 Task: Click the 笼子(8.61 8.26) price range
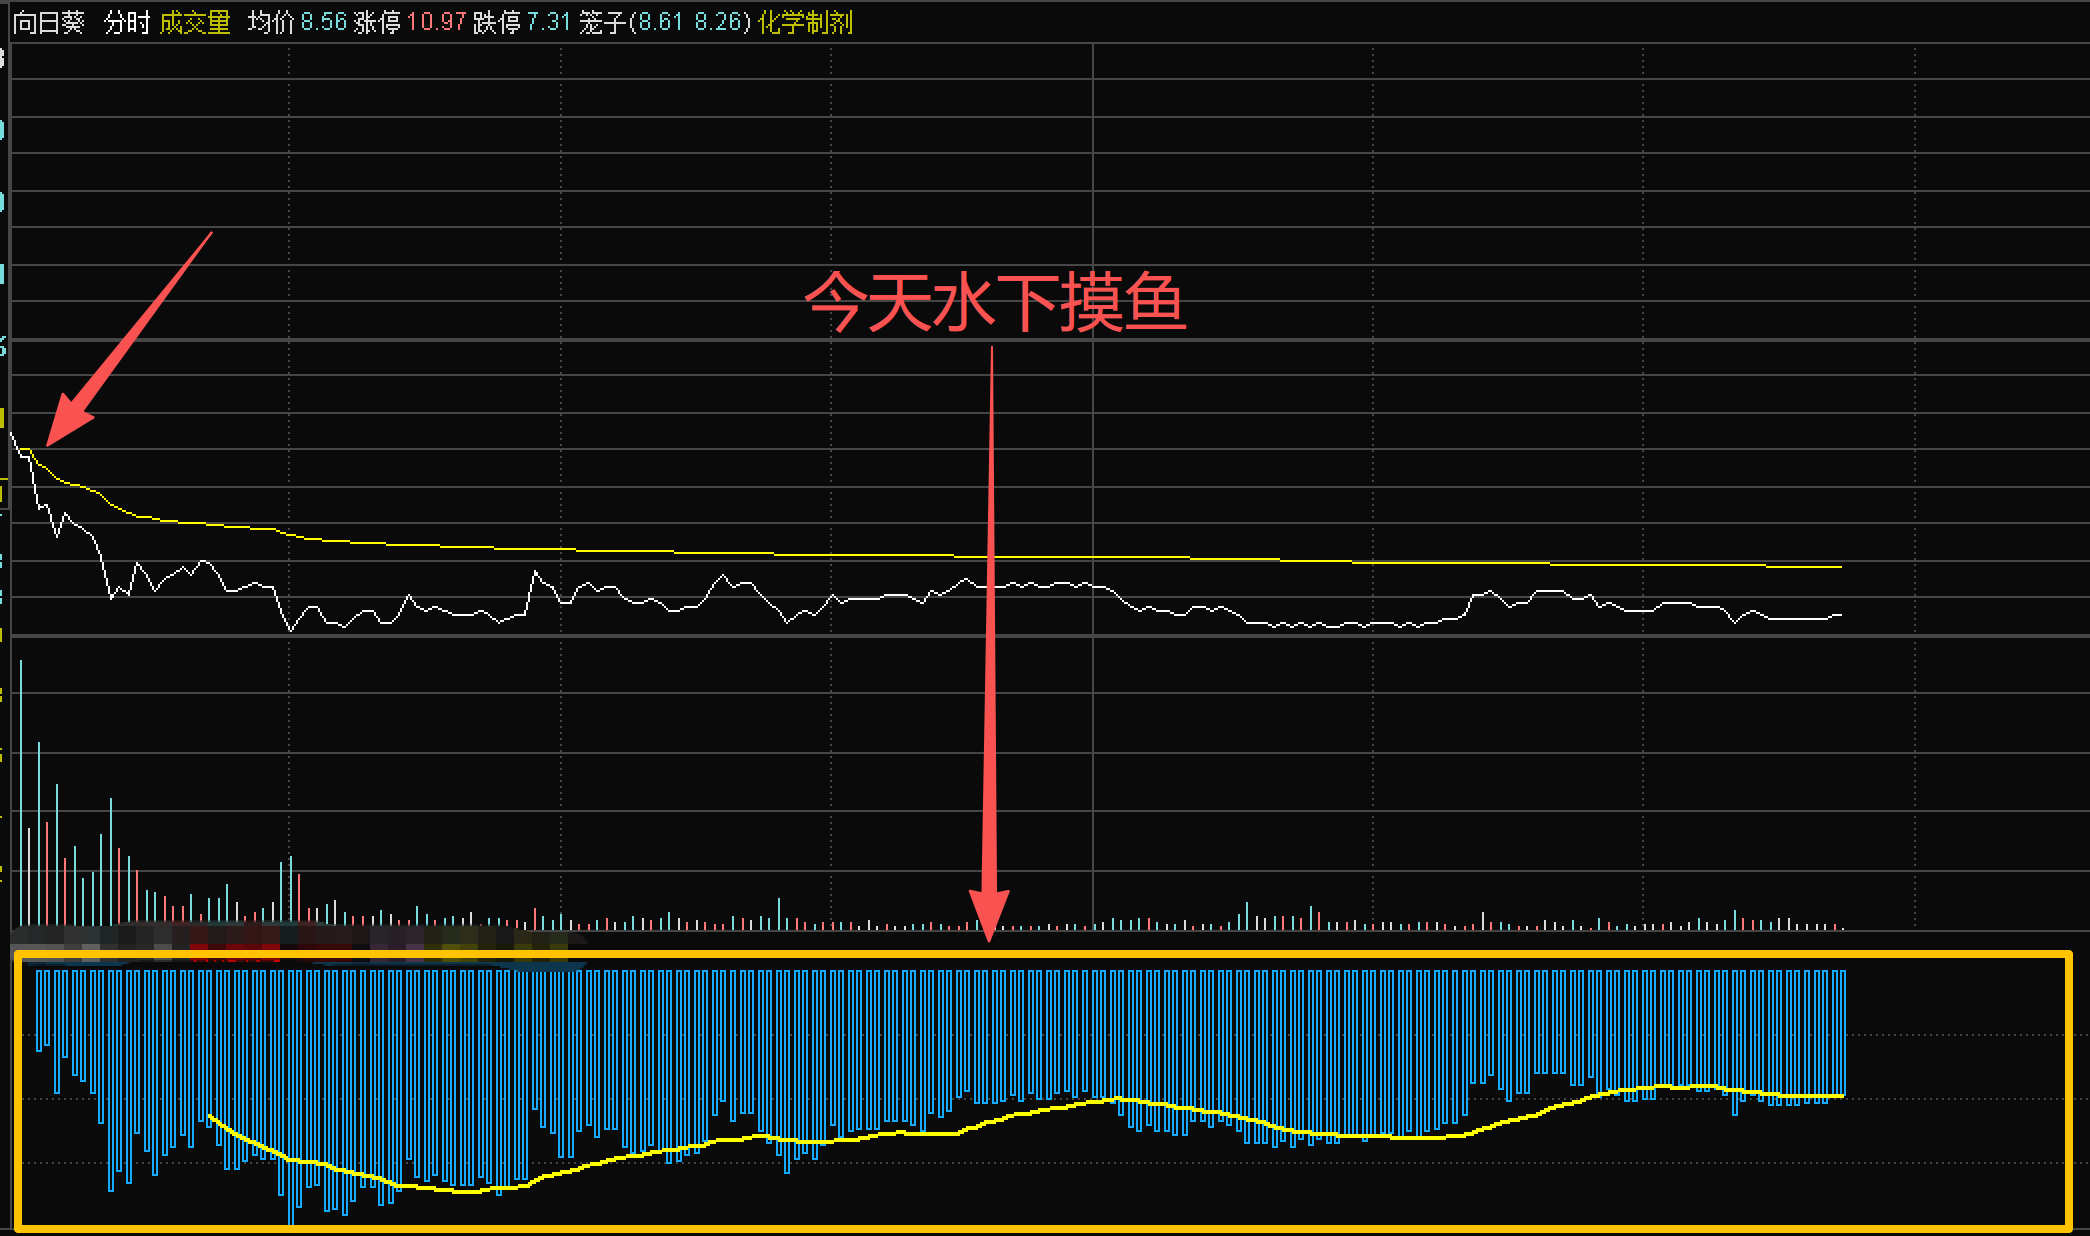664,22
